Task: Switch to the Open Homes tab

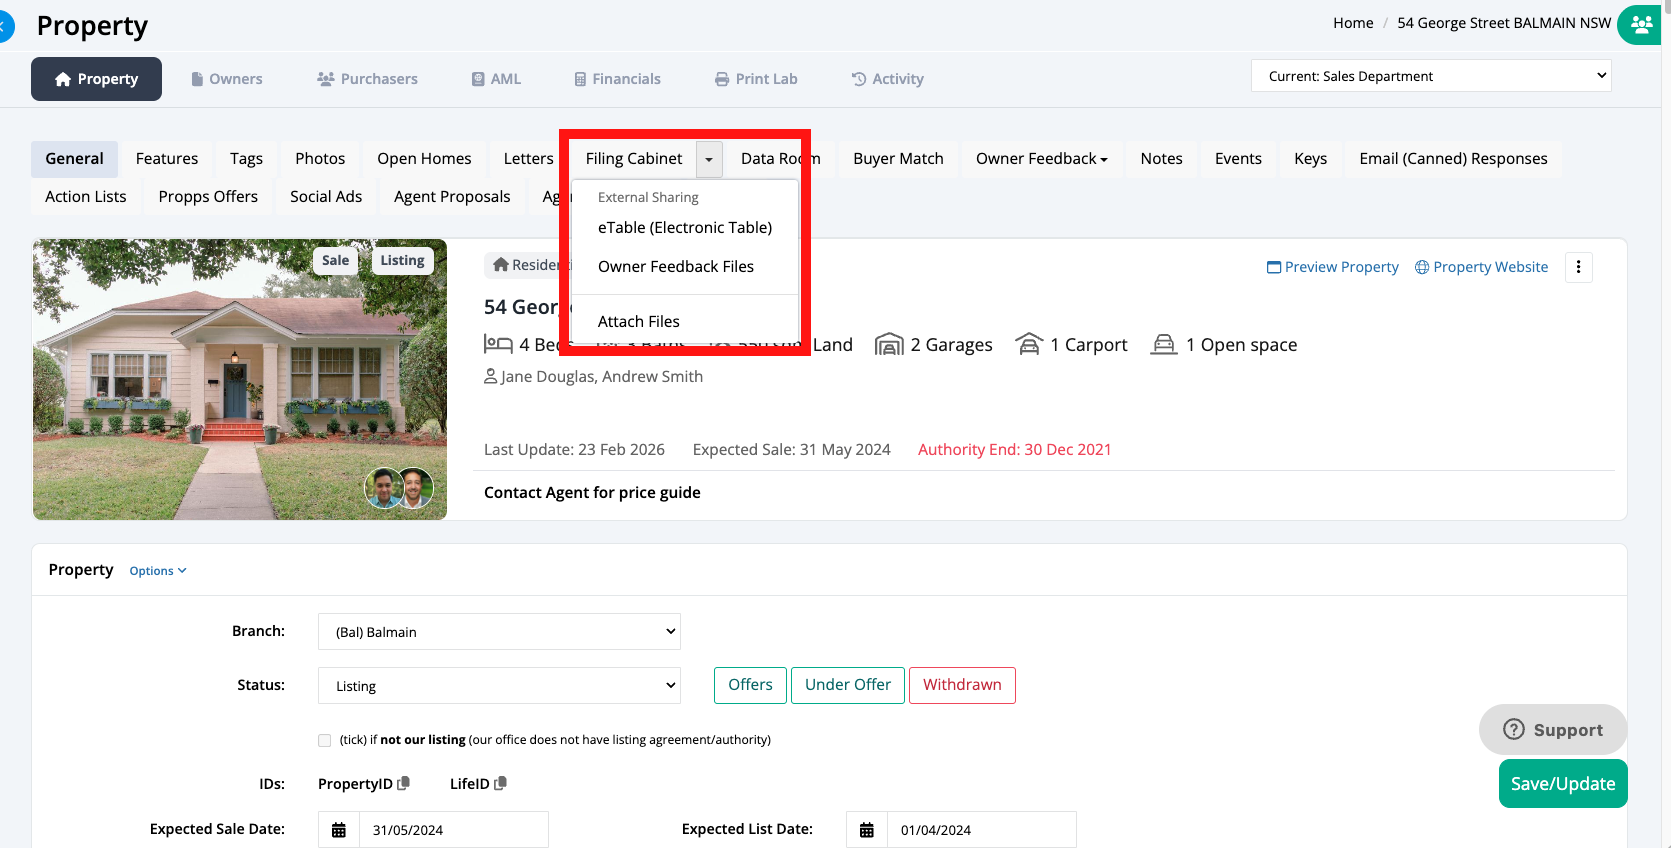Action: coord(424,159)
